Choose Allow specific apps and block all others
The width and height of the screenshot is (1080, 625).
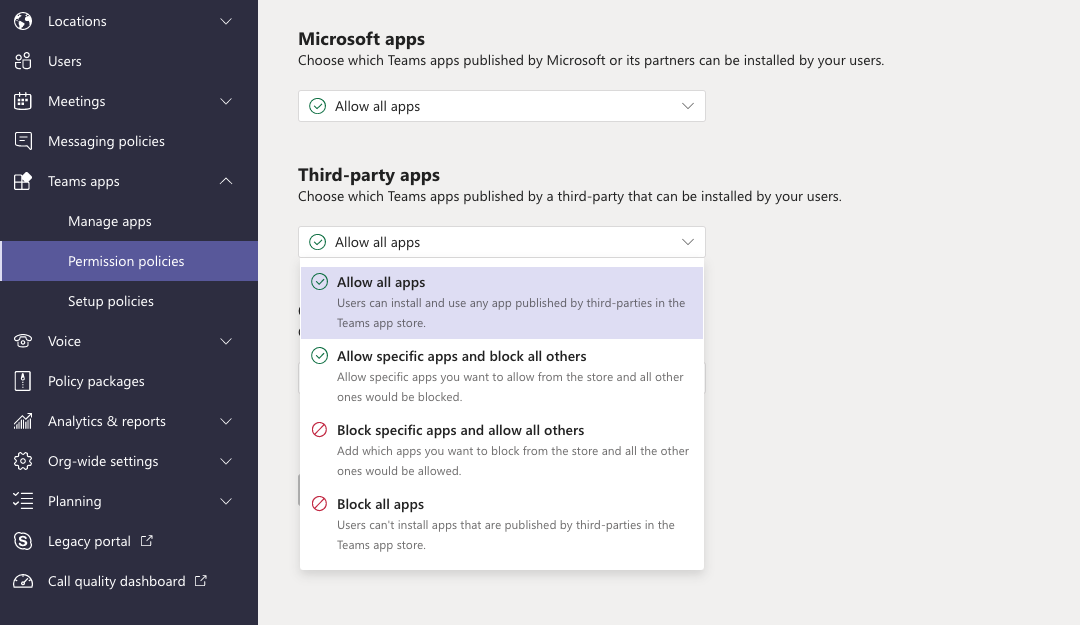(x=502, y=376)
